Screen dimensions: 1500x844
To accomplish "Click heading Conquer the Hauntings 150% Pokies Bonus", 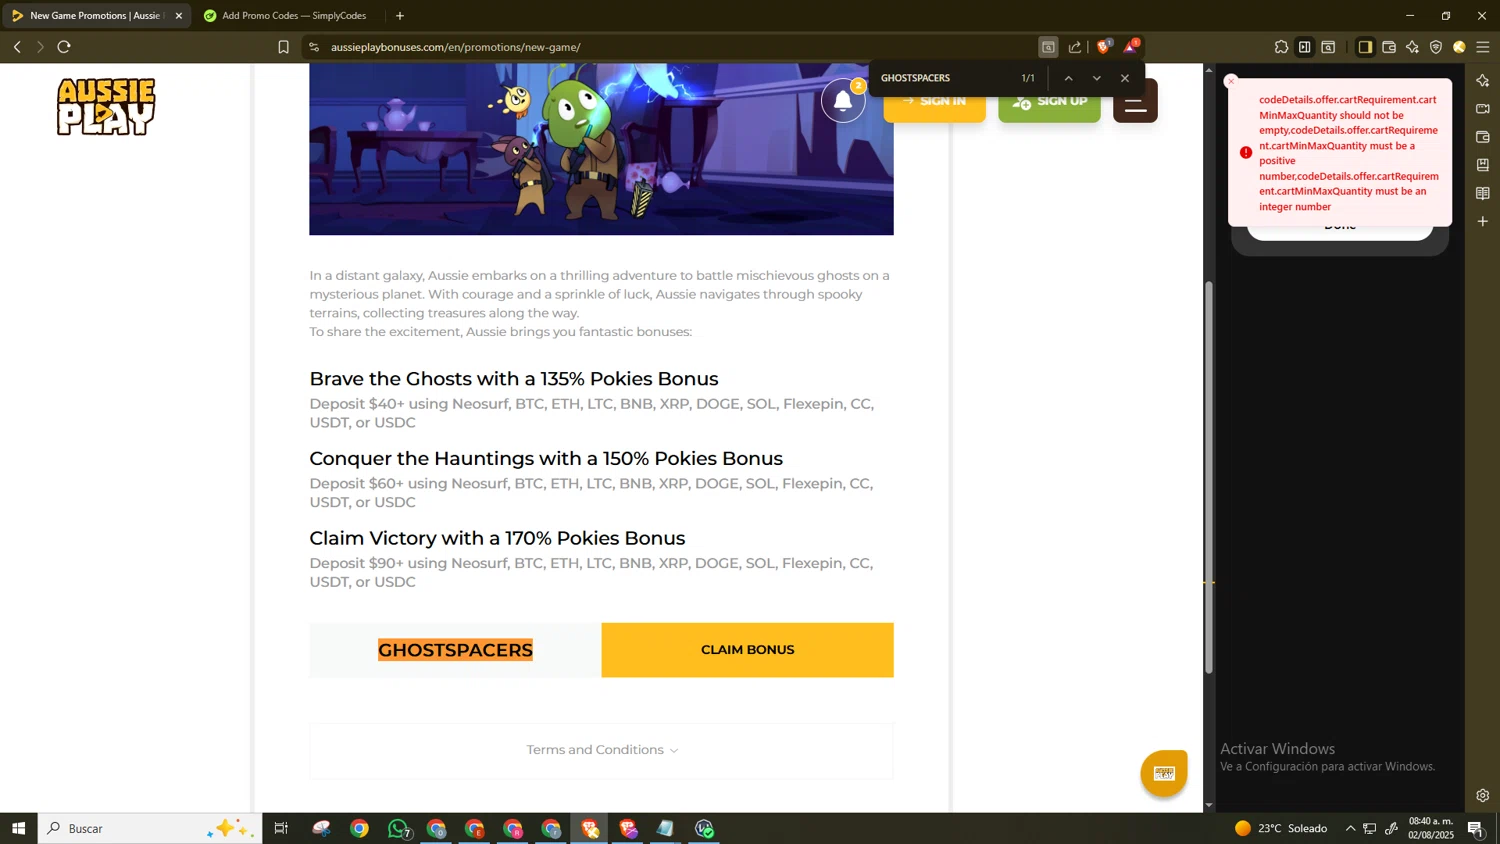I will [546, 459].
